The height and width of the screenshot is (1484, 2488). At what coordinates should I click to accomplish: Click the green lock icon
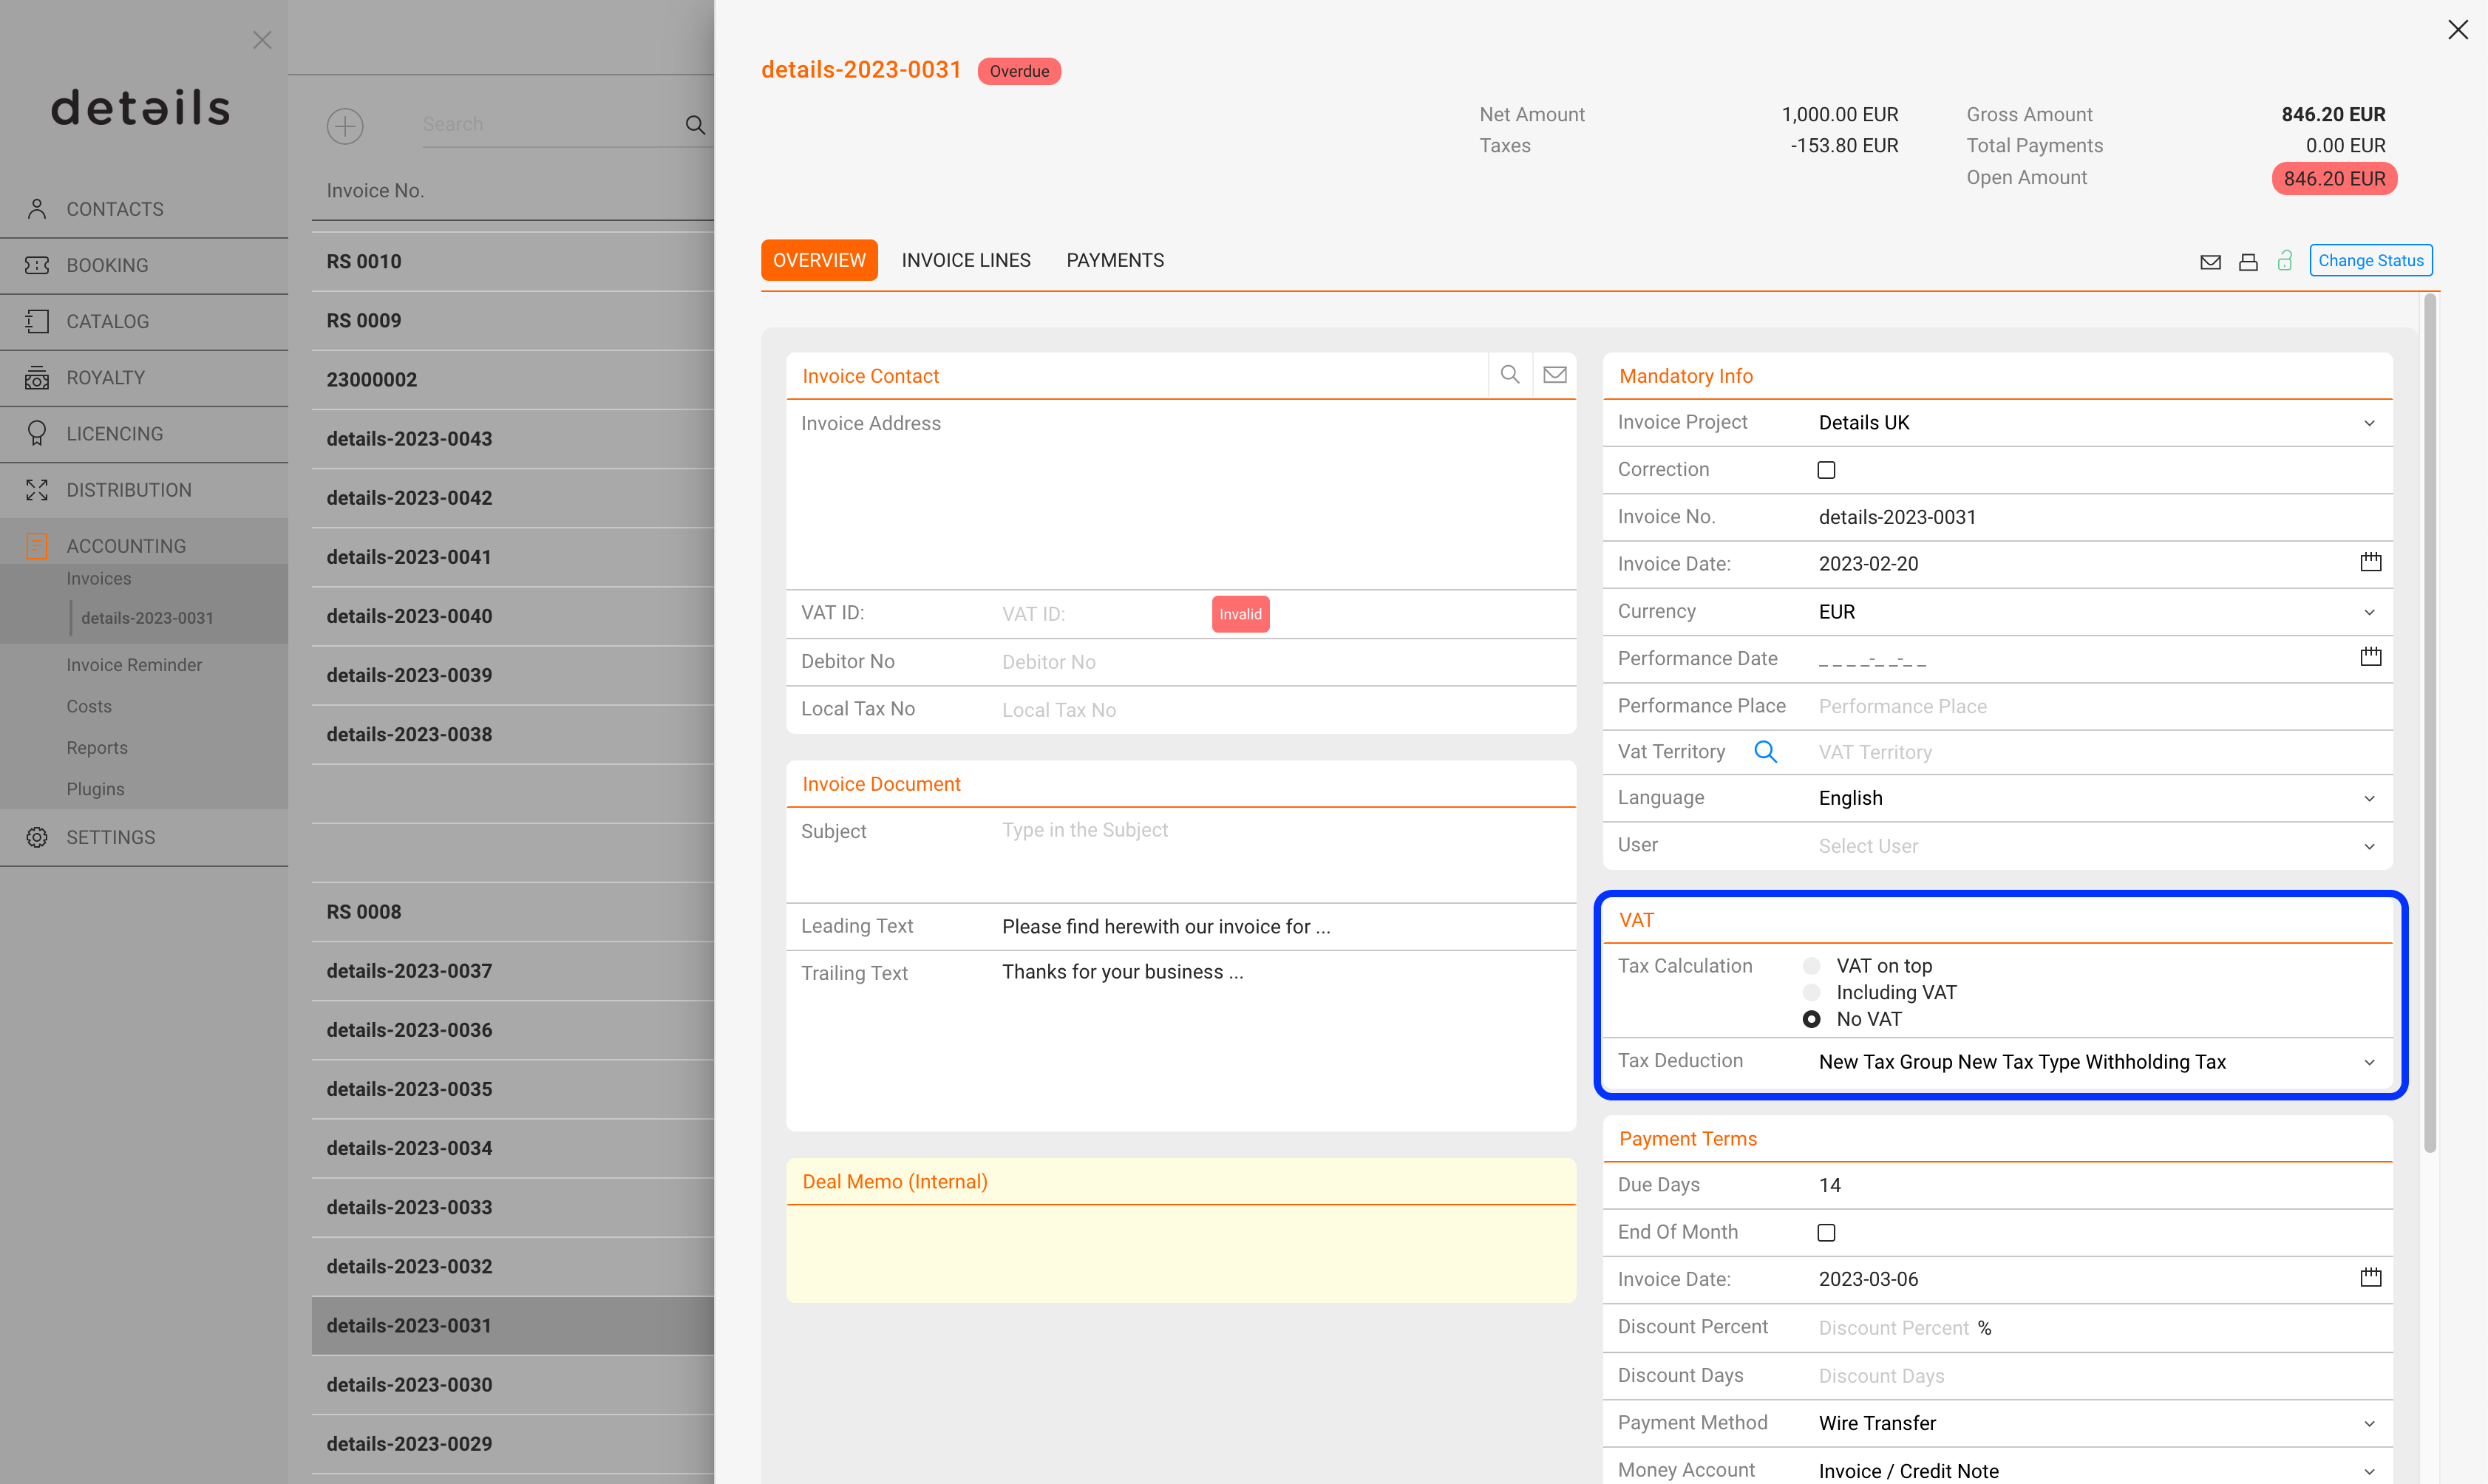[2285, 261]
